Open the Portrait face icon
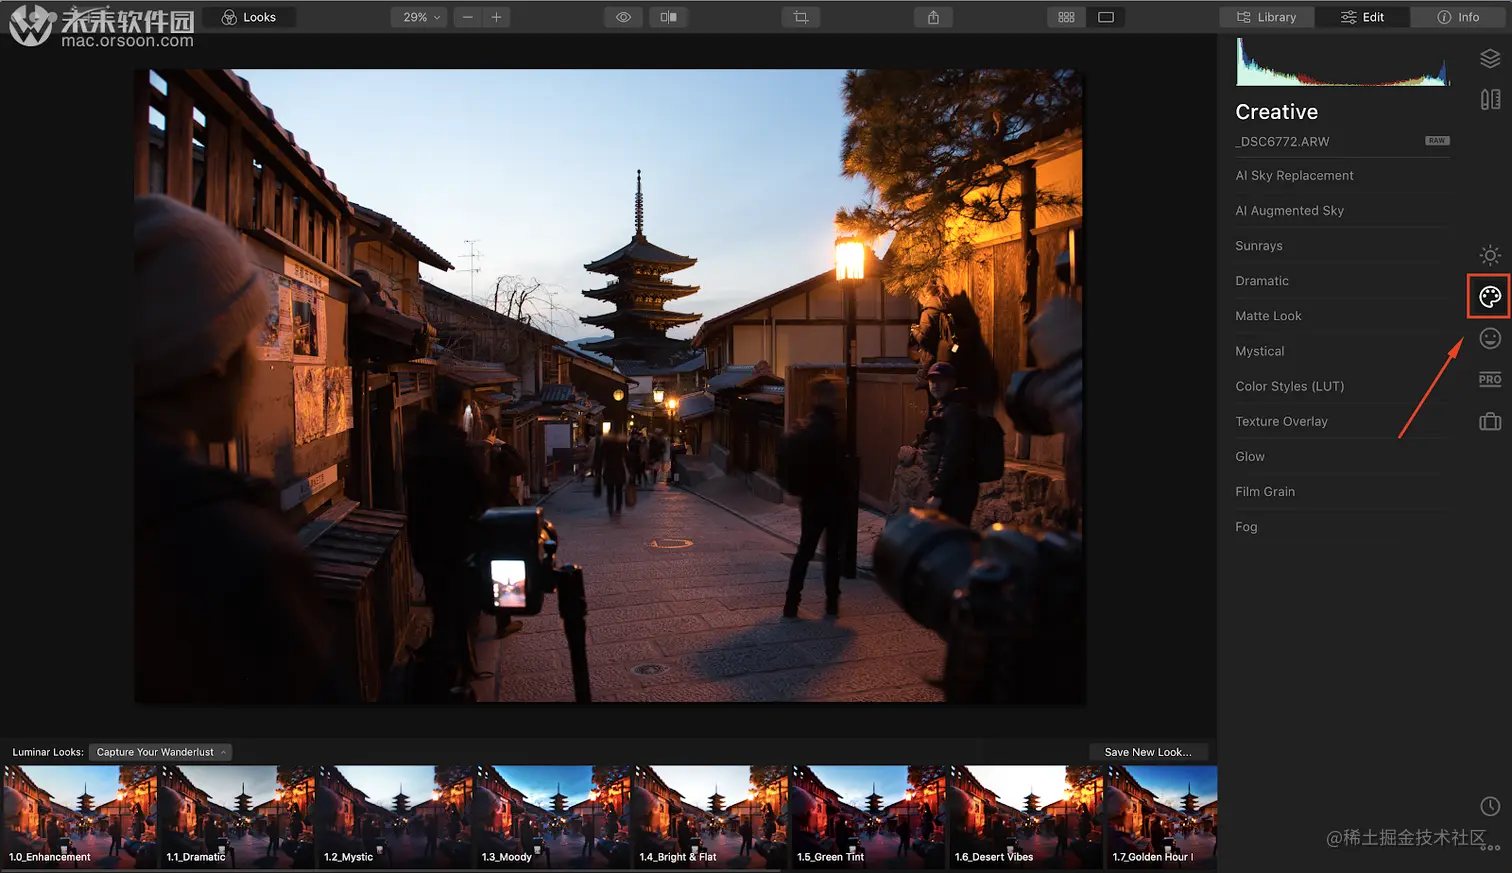Image resolution: width=1512 pixels, height=873 pixels. (1489, 338)
